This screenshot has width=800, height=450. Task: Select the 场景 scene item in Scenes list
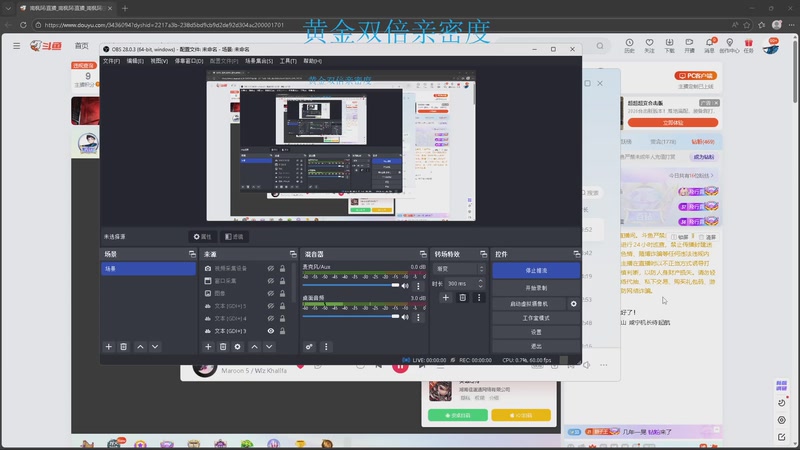148,268
